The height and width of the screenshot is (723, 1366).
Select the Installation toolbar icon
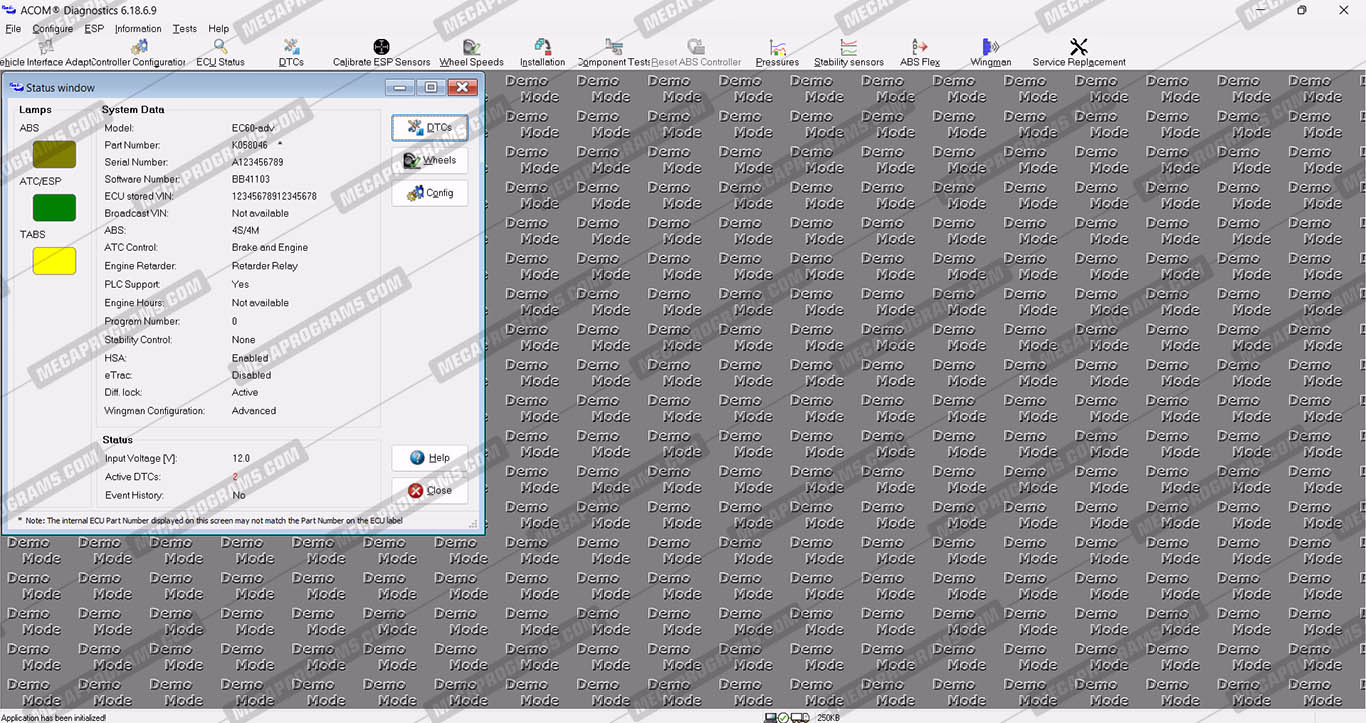coord(542,48)
